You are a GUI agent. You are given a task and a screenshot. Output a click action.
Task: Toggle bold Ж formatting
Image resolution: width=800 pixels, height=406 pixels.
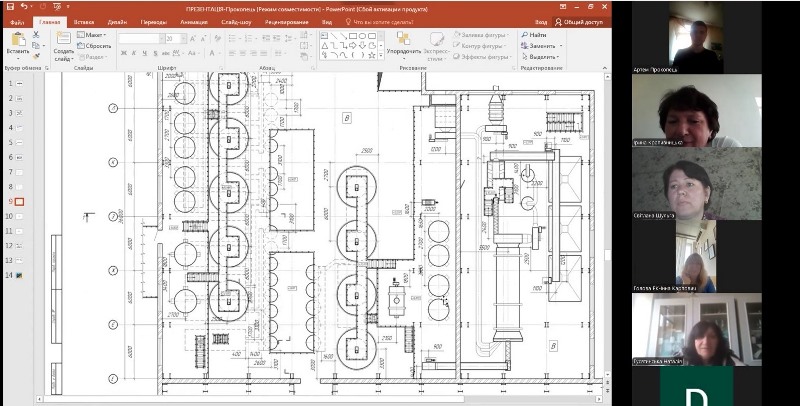(123, 53)
